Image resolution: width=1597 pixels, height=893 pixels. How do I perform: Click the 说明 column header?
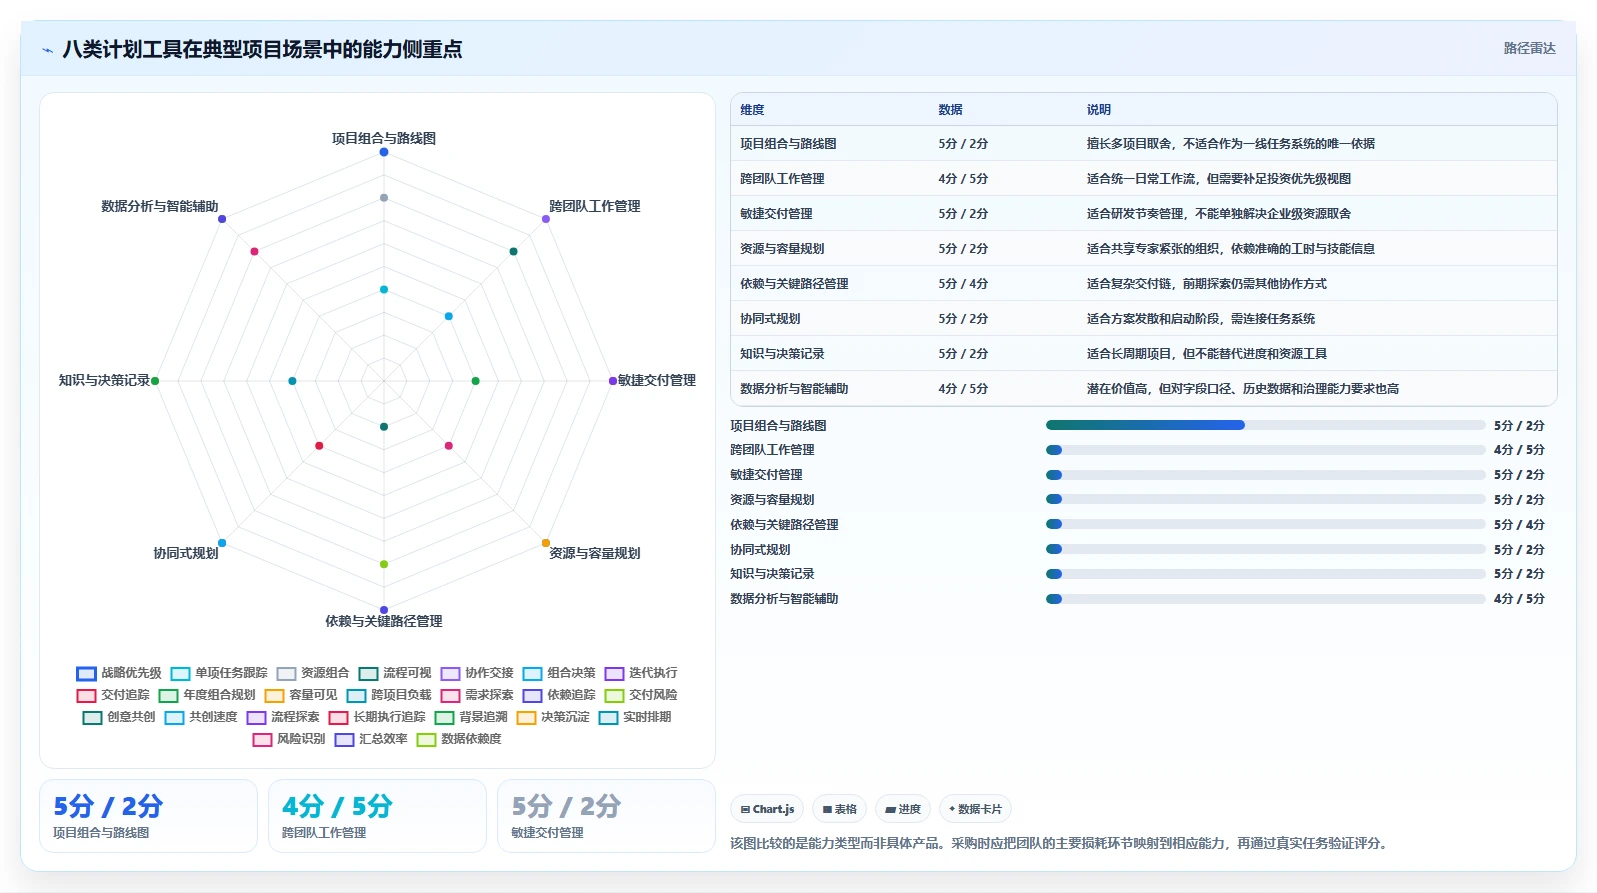coord(1099,110)
